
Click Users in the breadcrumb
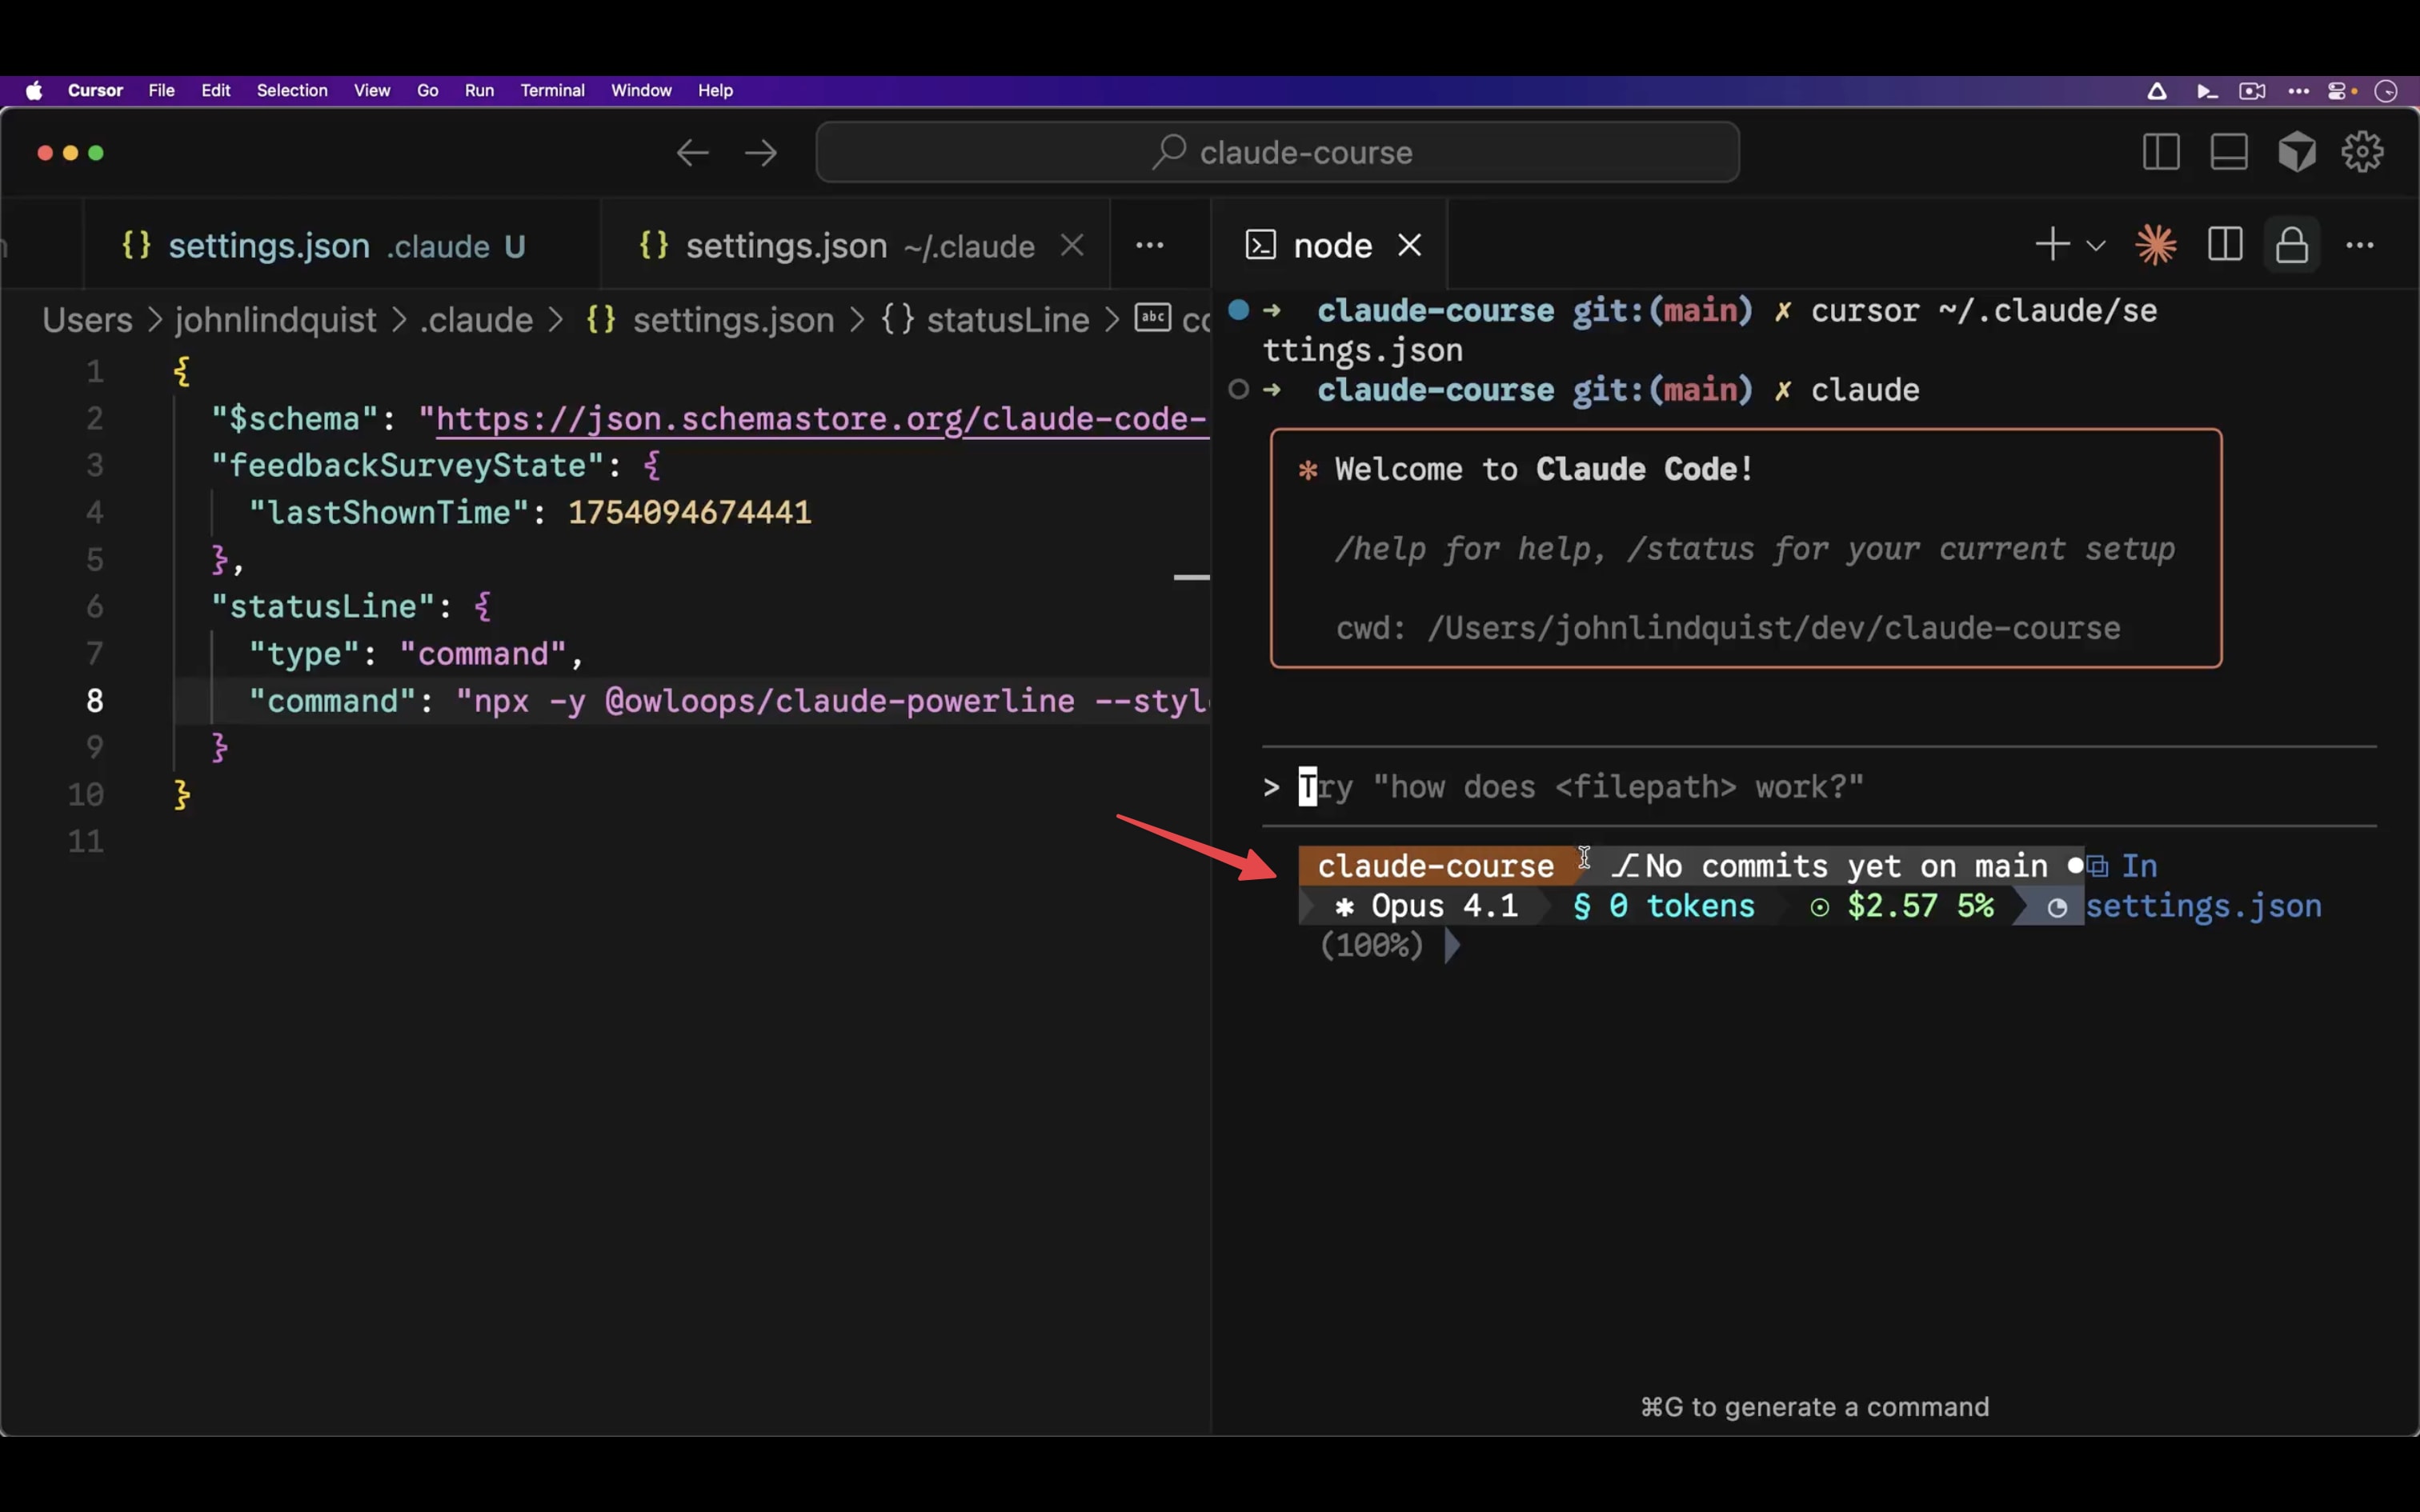(x=87, y=320)
